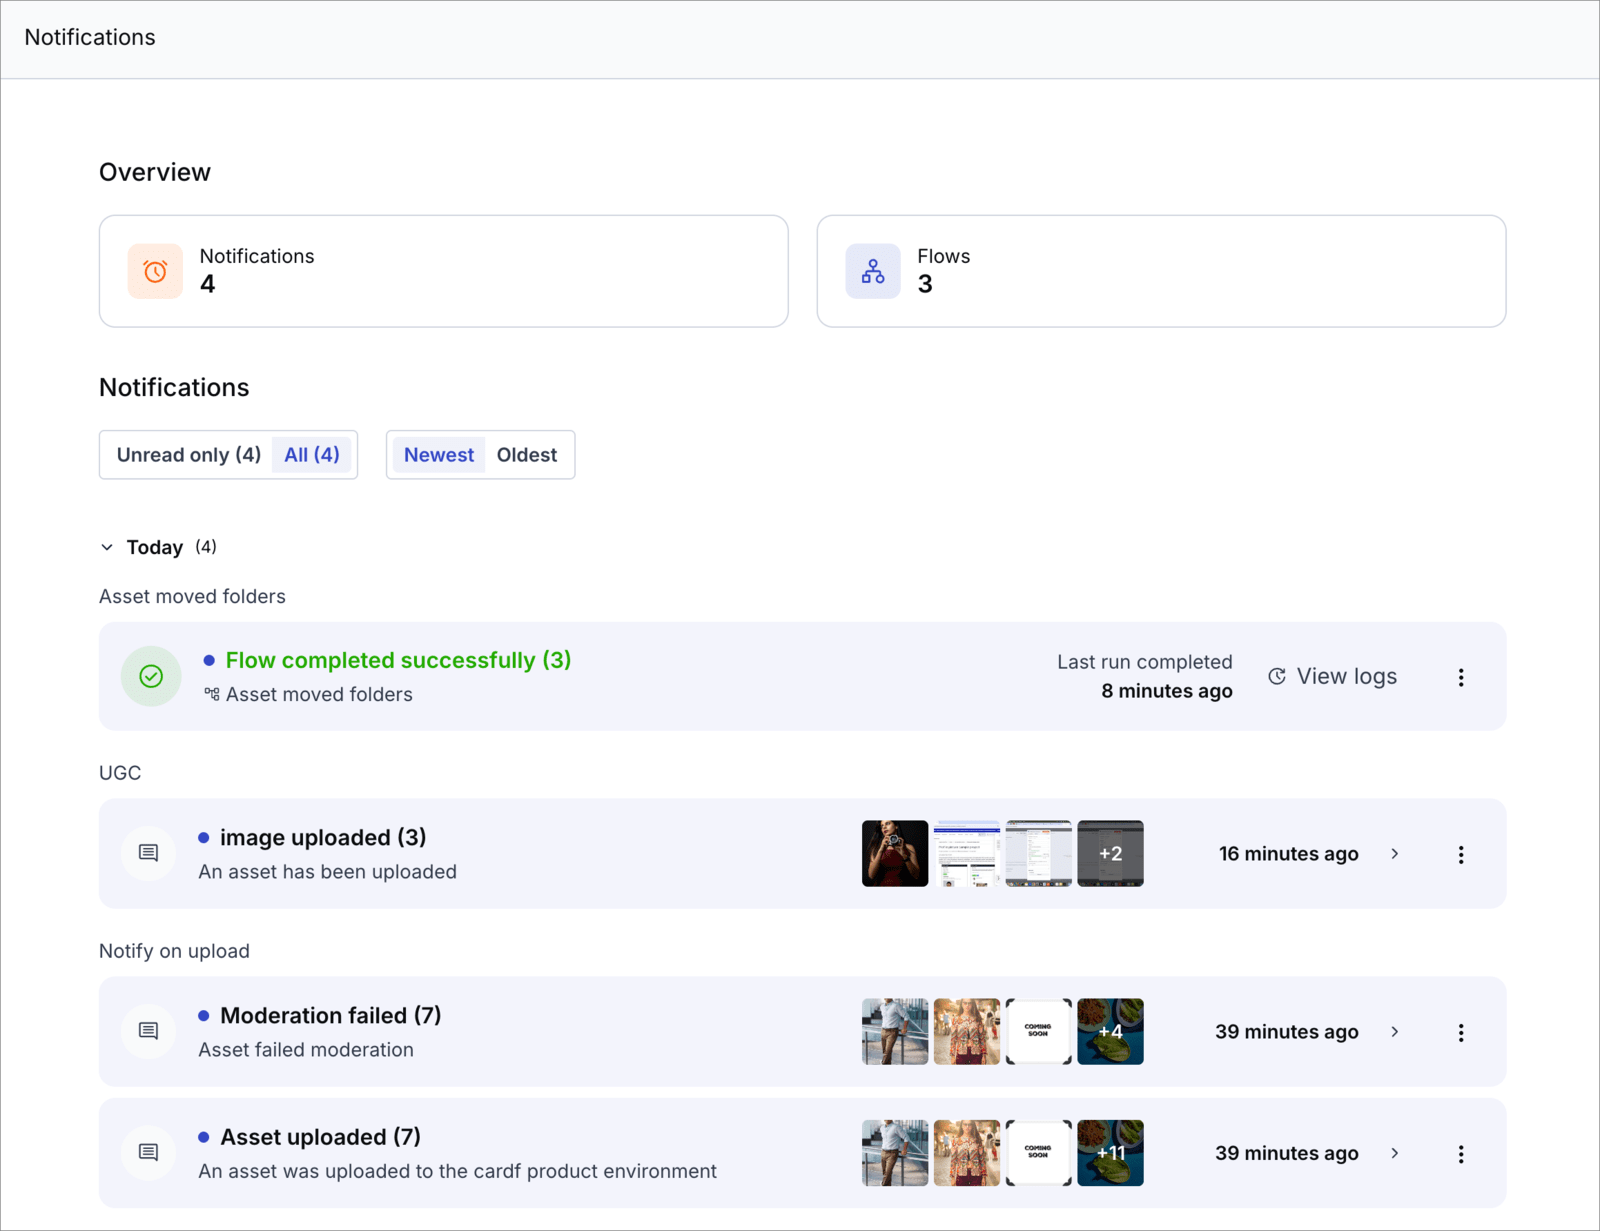Image resolution: width=1600 pixels, height=1231 pixels.
Task: Open Asset uploaded (7) notification title
Action: 320,1137
